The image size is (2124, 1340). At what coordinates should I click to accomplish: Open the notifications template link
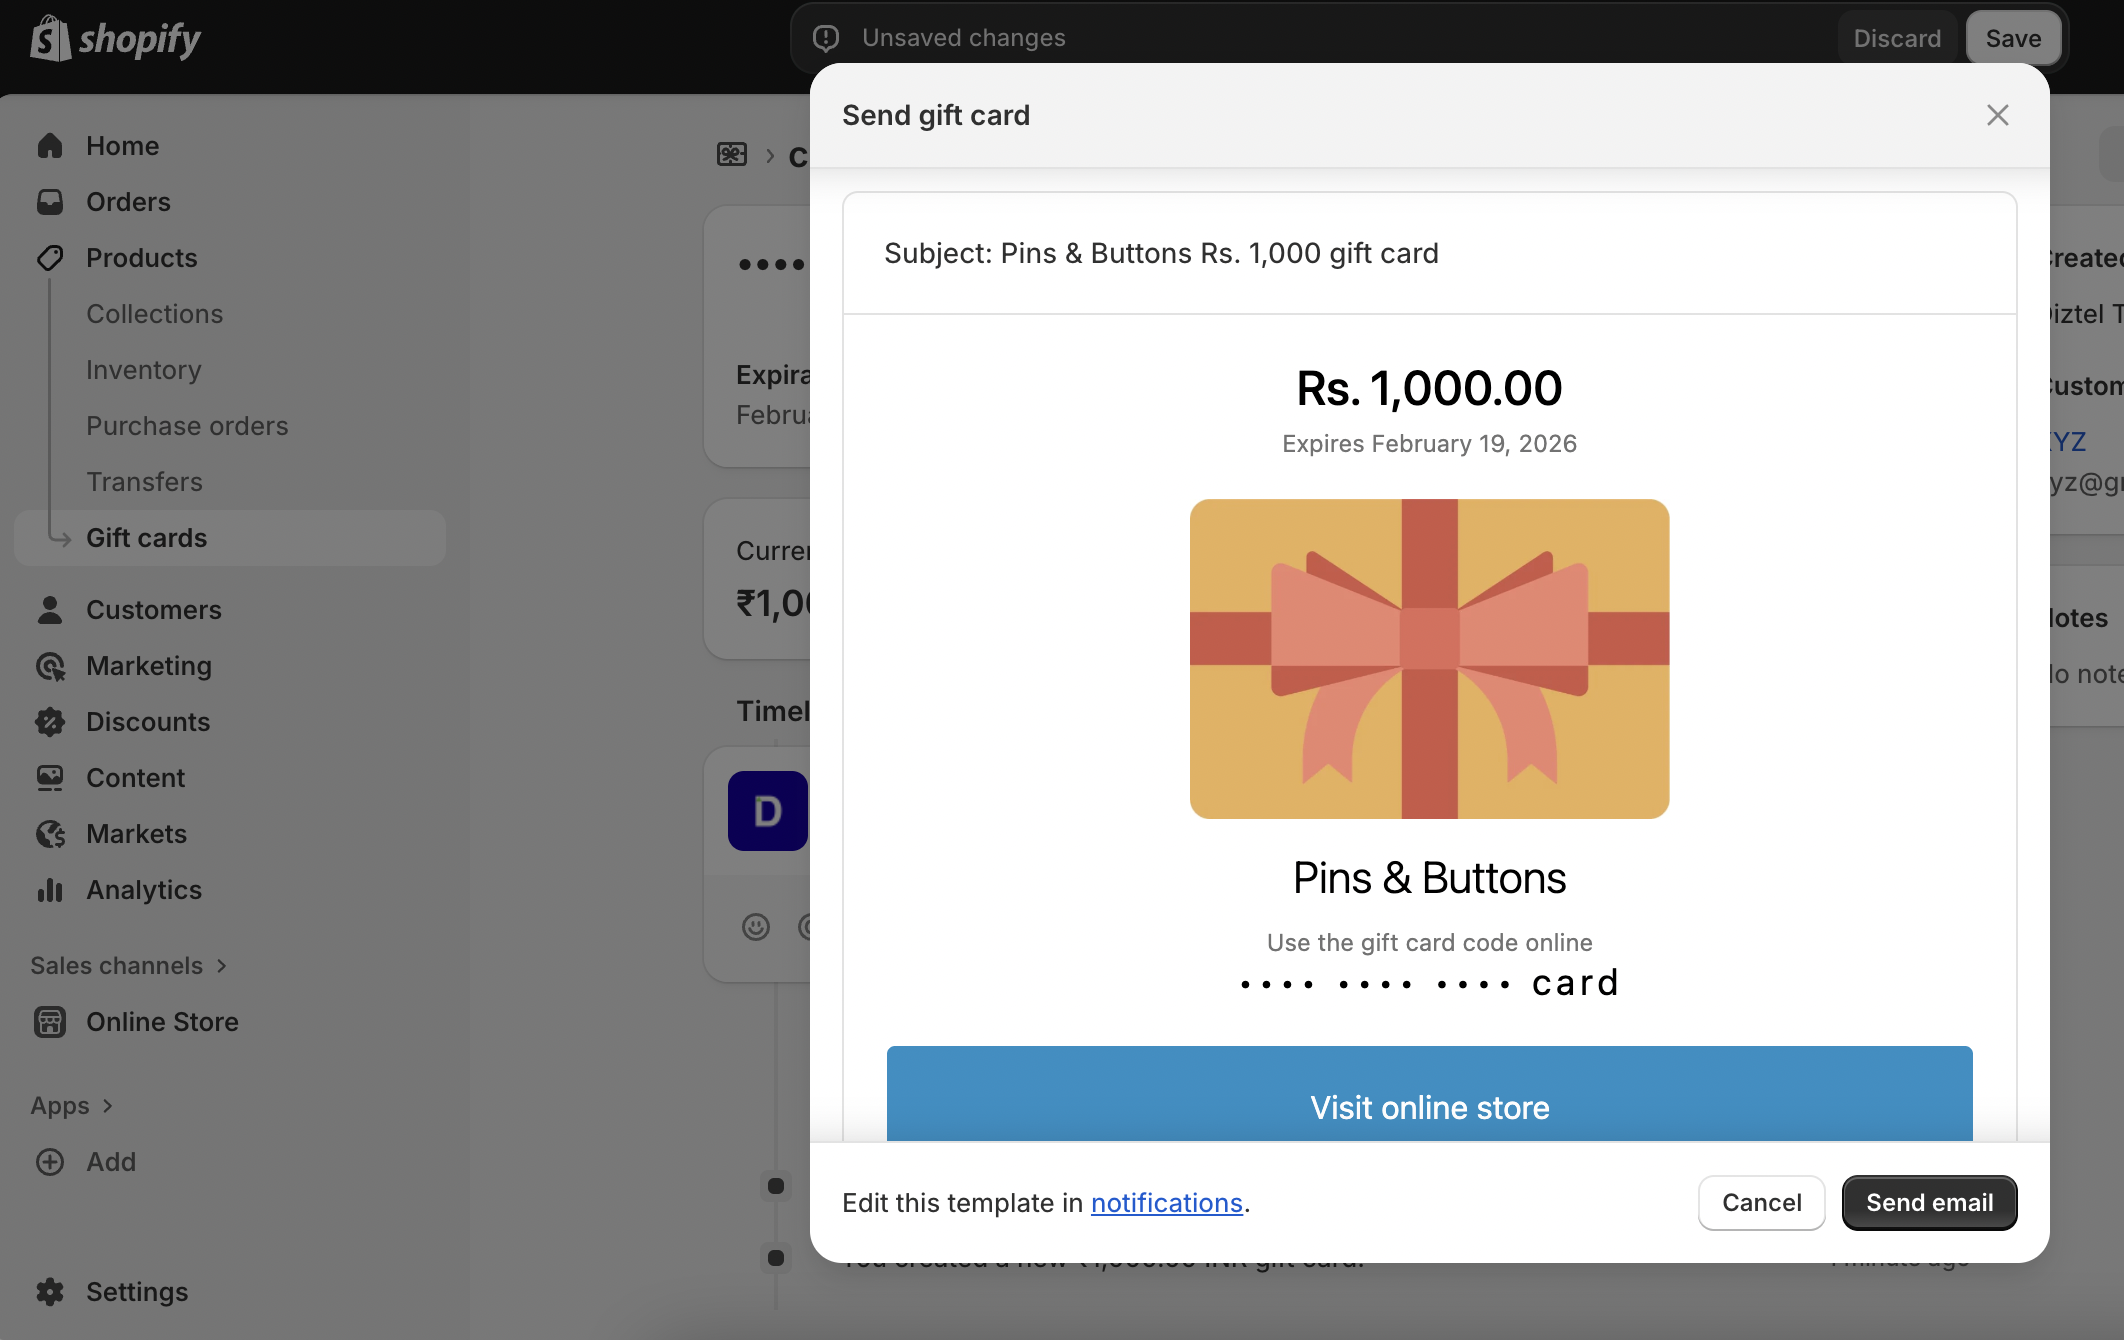(1166, 1203)
